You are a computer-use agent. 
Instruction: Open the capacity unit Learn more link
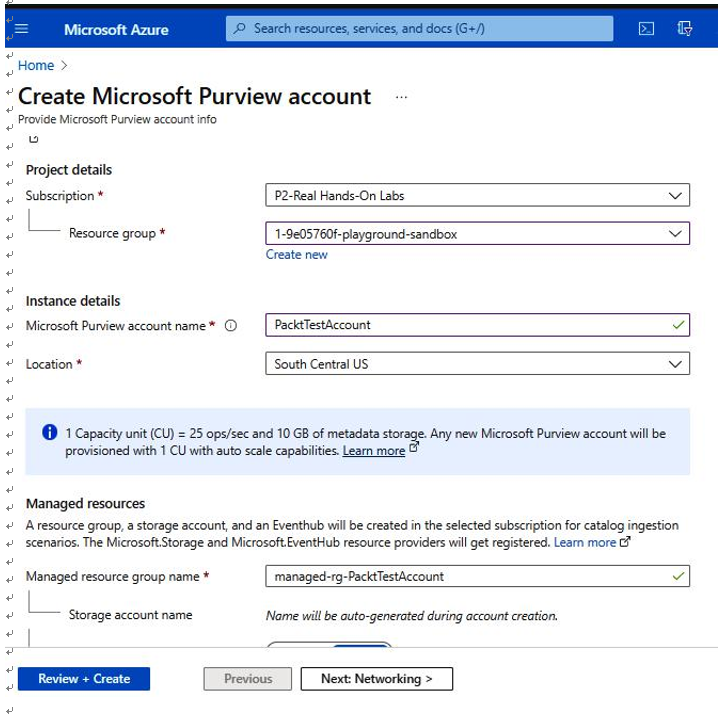pyautogui.click(x=373, y=451)
